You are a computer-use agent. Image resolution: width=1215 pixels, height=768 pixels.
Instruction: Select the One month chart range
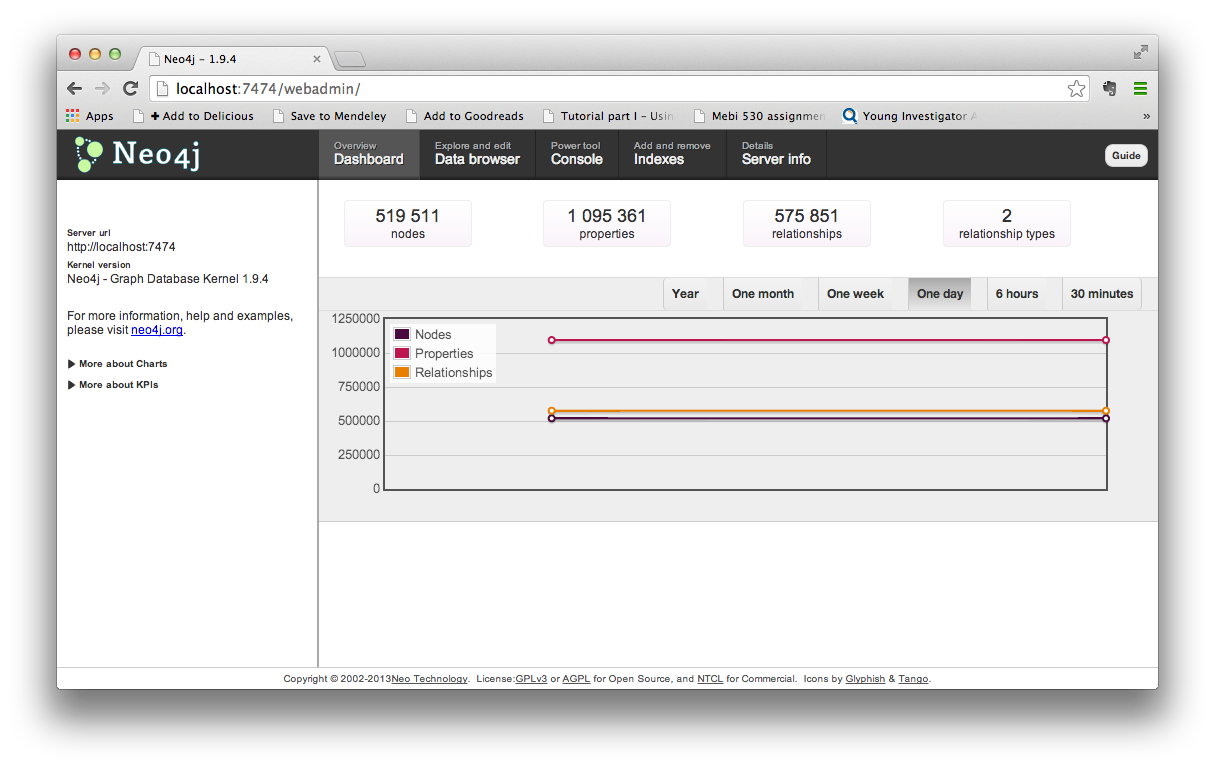tap(763, 294)
